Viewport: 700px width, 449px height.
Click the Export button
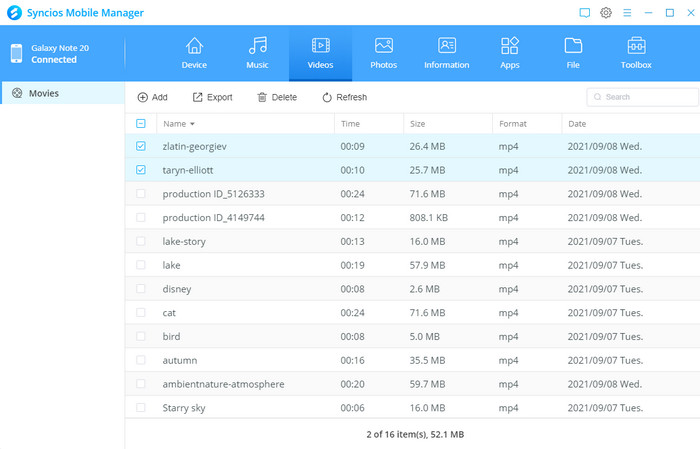pyautogui.click(x=212, y=97)
